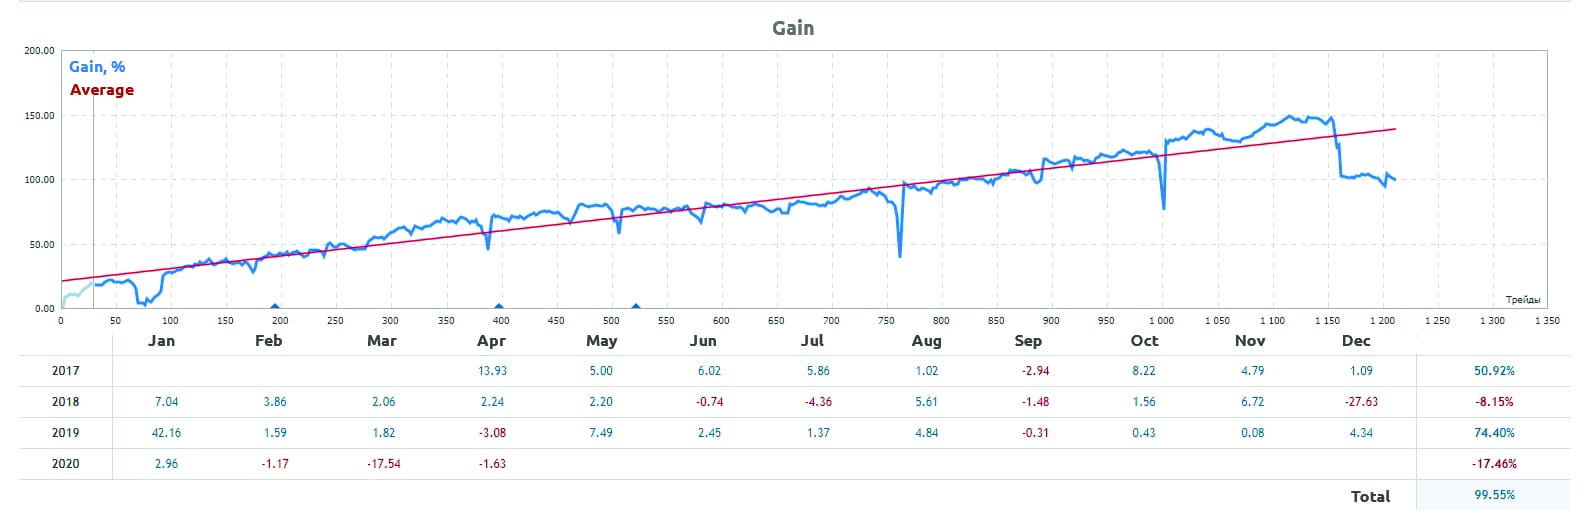The width and height of the screenshot is (1586, 523).
Task: Click the 2017 yearly total 50.92%
Action: [1494, 371]
